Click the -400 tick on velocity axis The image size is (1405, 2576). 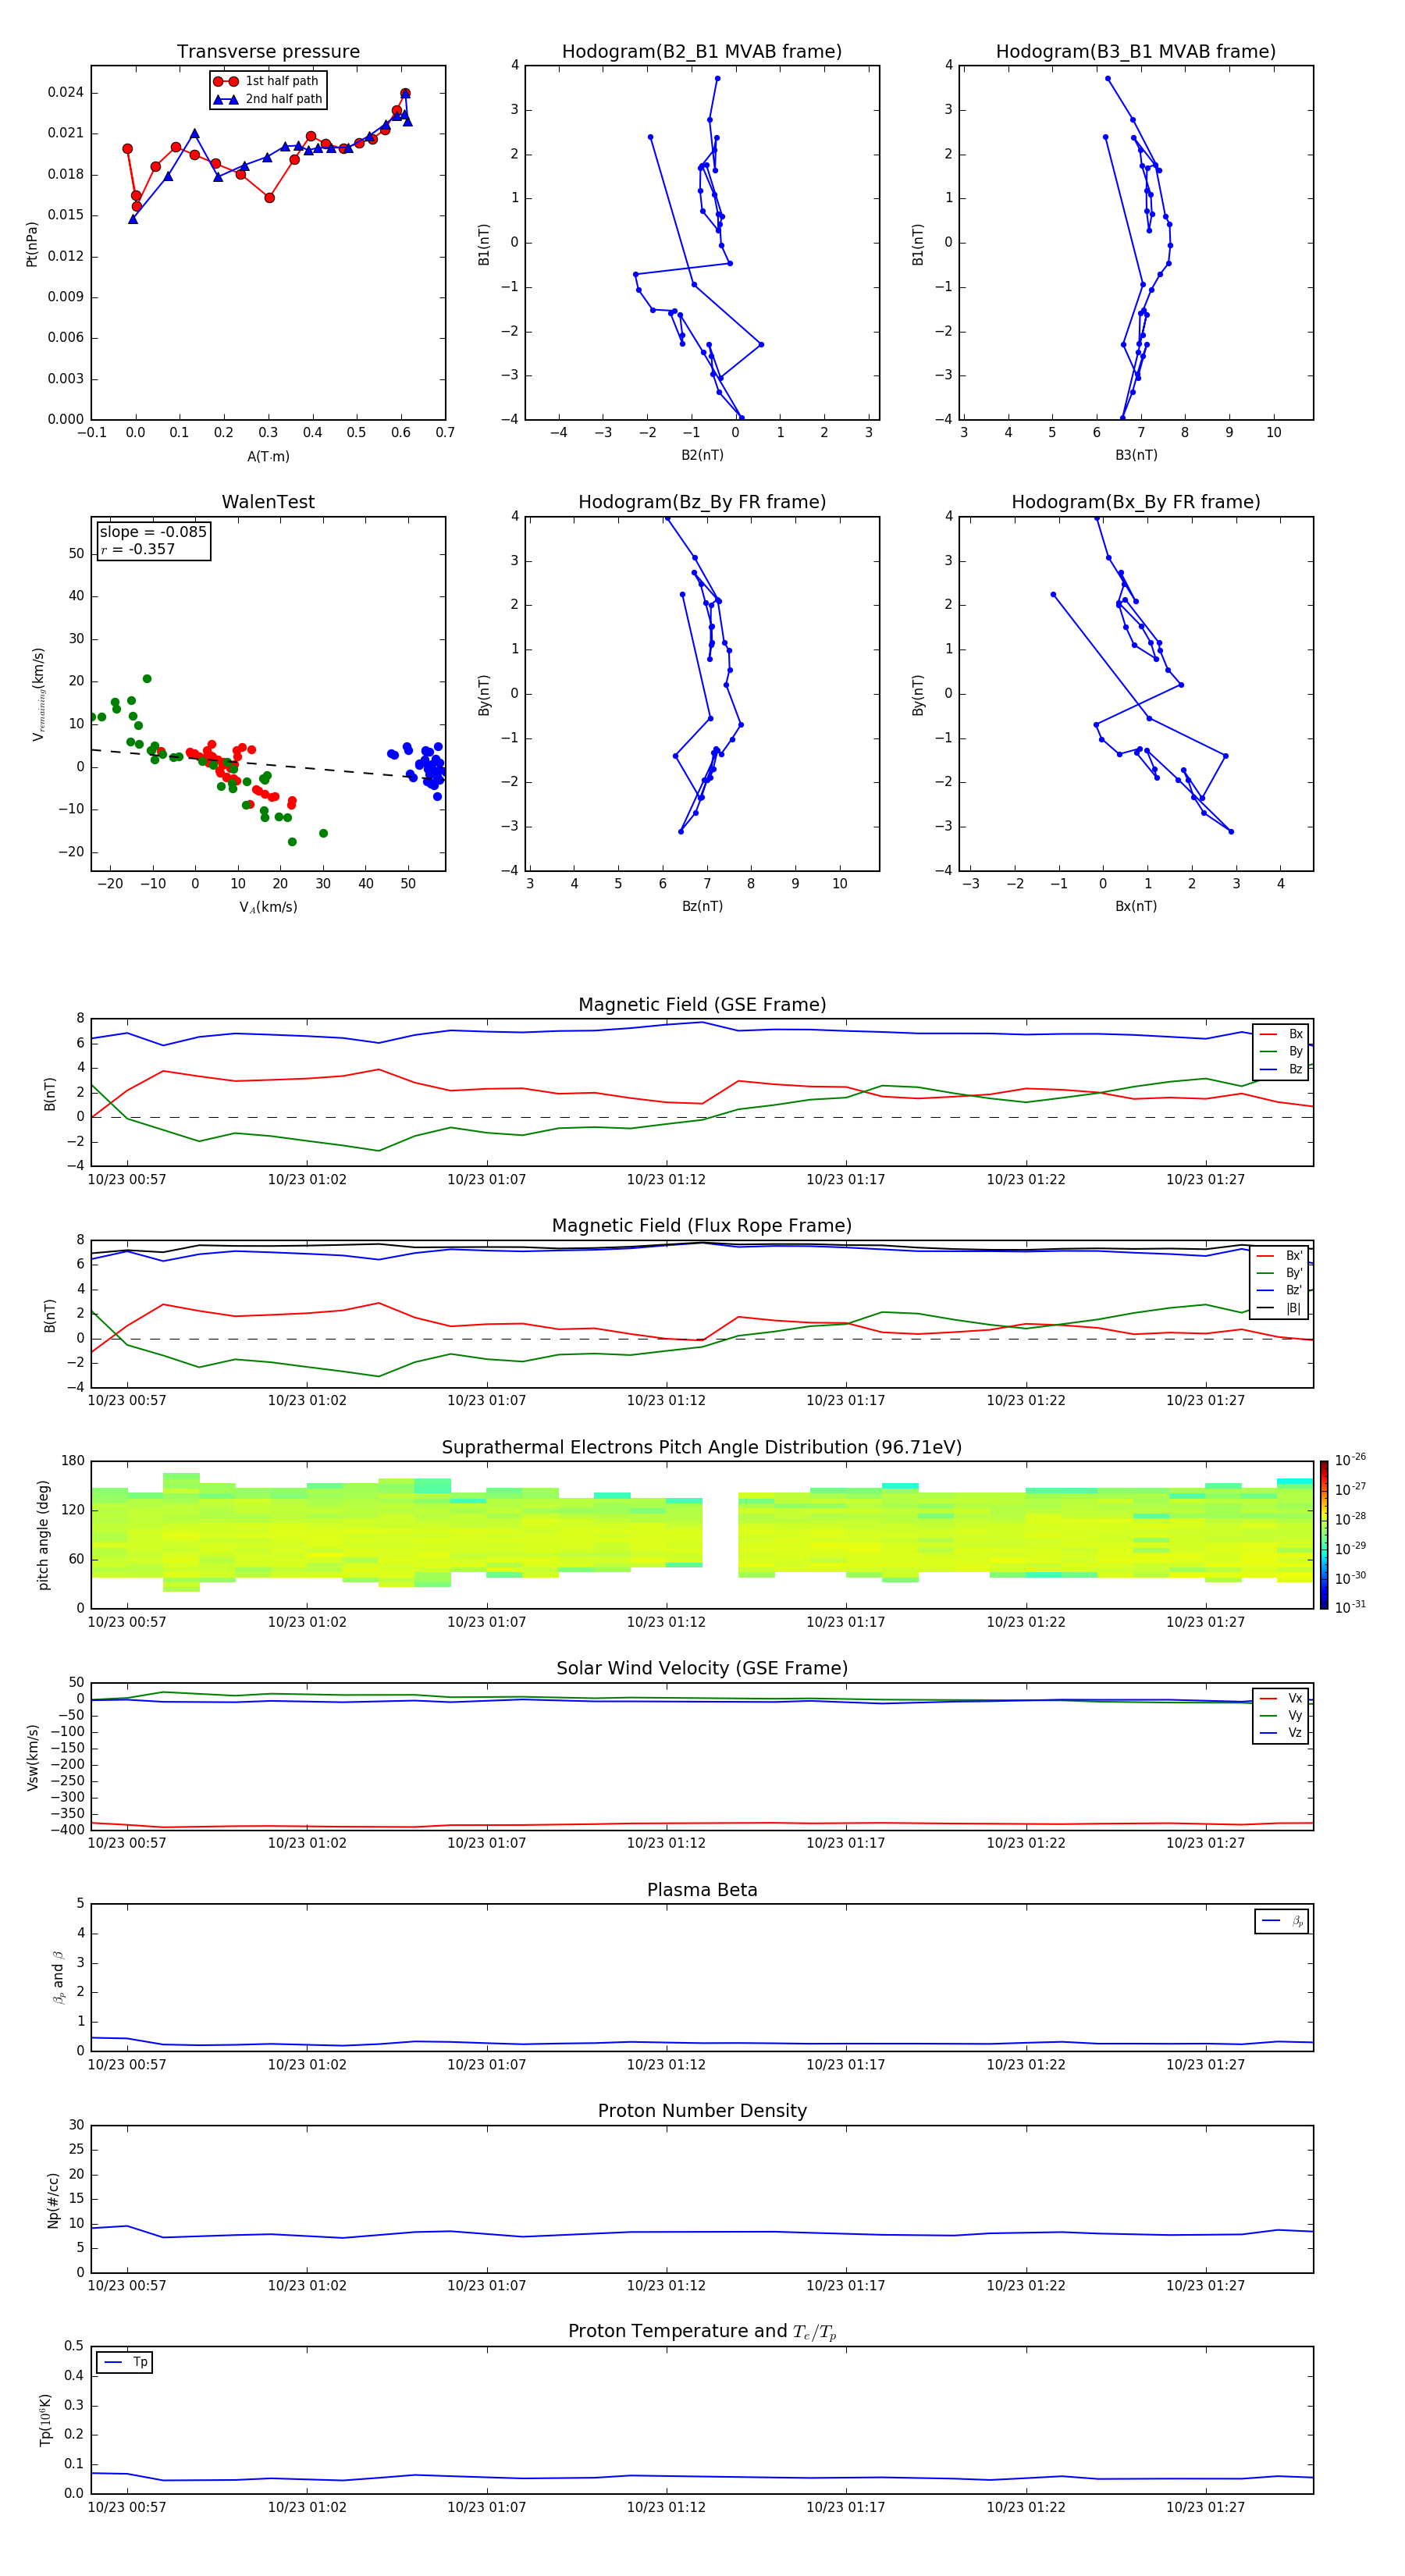coord(66,1830)
